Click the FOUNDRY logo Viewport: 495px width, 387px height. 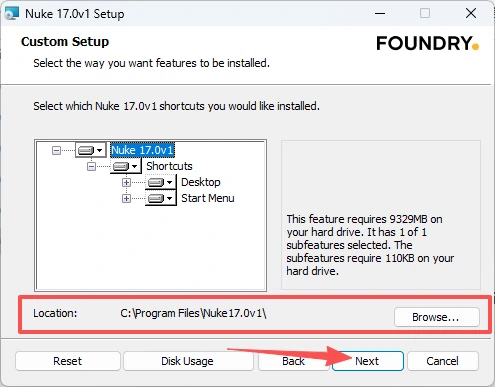click(427, 43)
